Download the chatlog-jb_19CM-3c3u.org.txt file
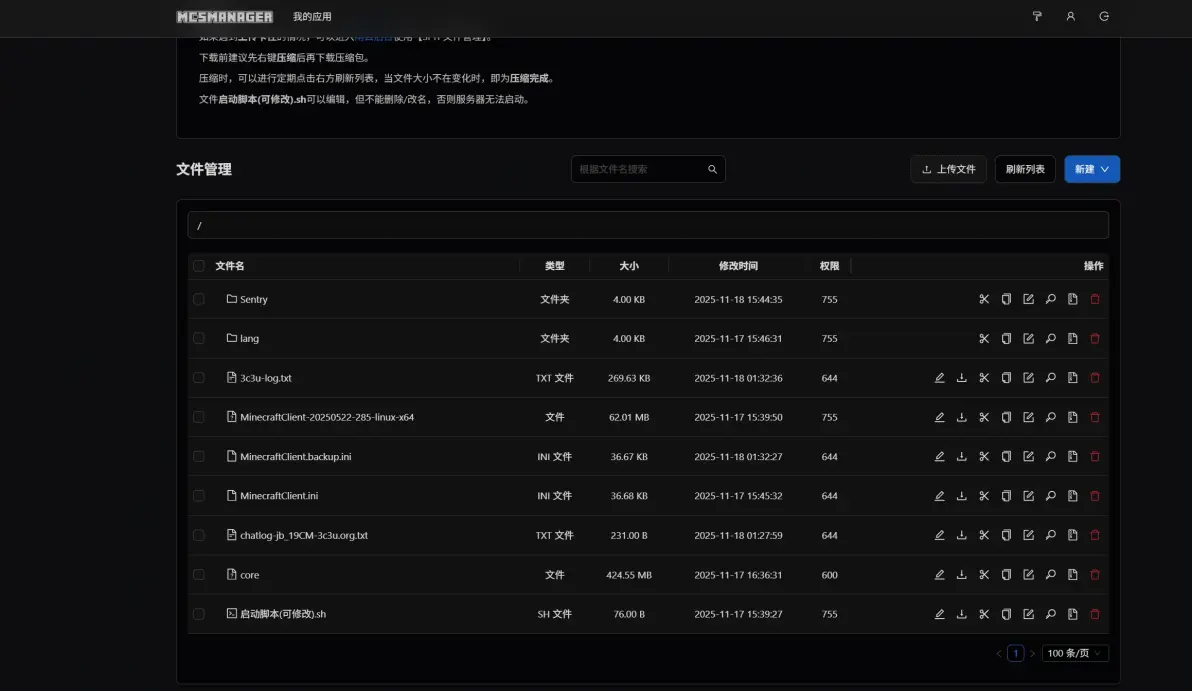This screenshot has width=1192, height=691. click(x=962, y=535)
